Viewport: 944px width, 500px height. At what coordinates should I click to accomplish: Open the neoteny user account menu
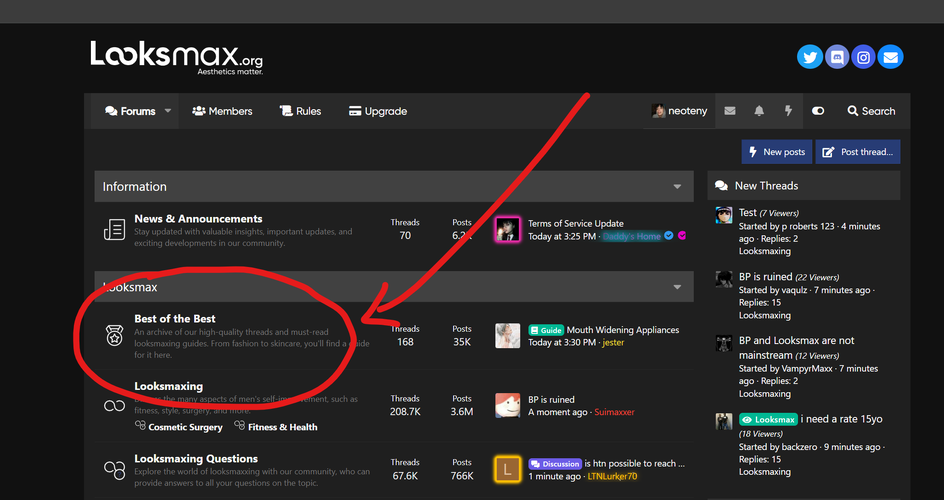(679, 111)
